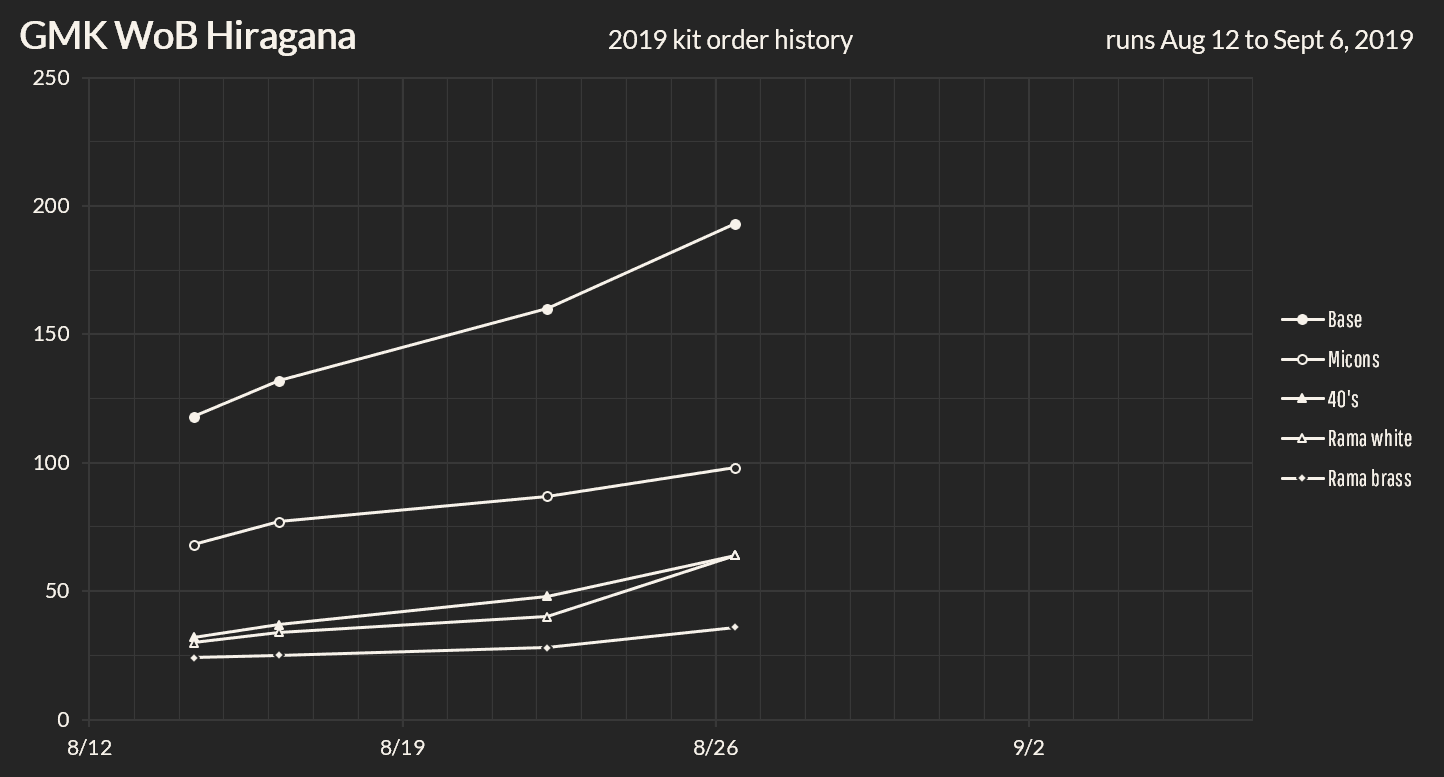Click the Base data point near 193
This screenshot has width=1444, height=777.
coord(735,224)
